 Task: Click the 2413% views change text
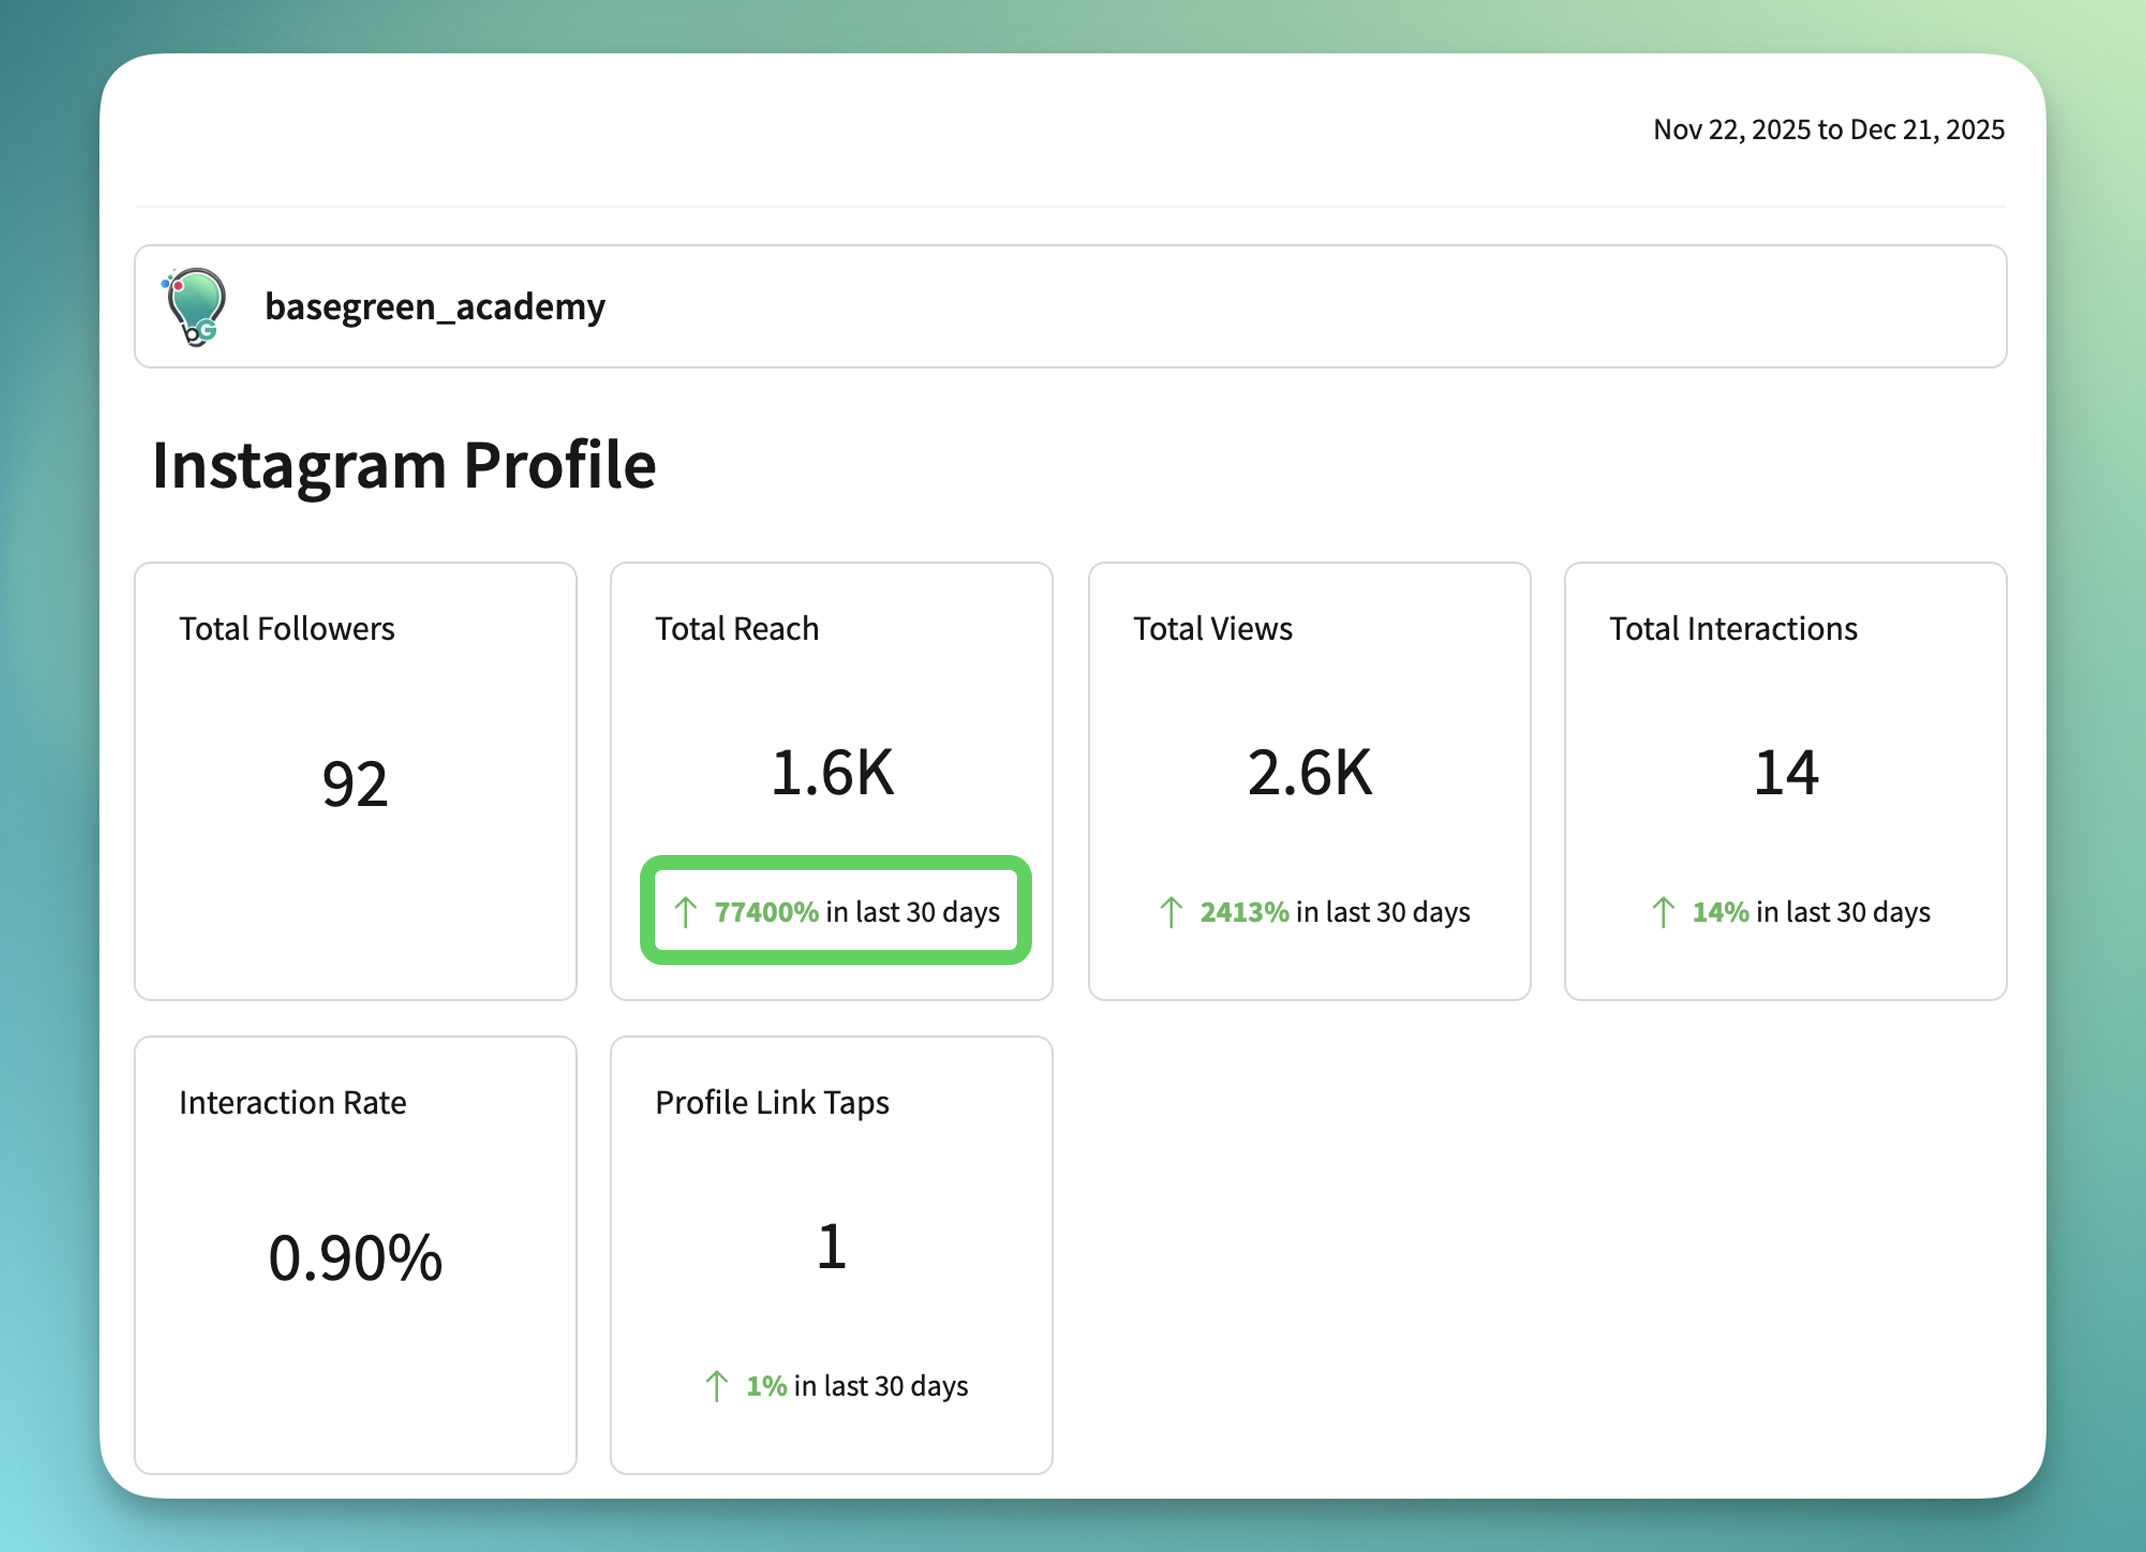pyautogui.click(x=1244, y=911)
